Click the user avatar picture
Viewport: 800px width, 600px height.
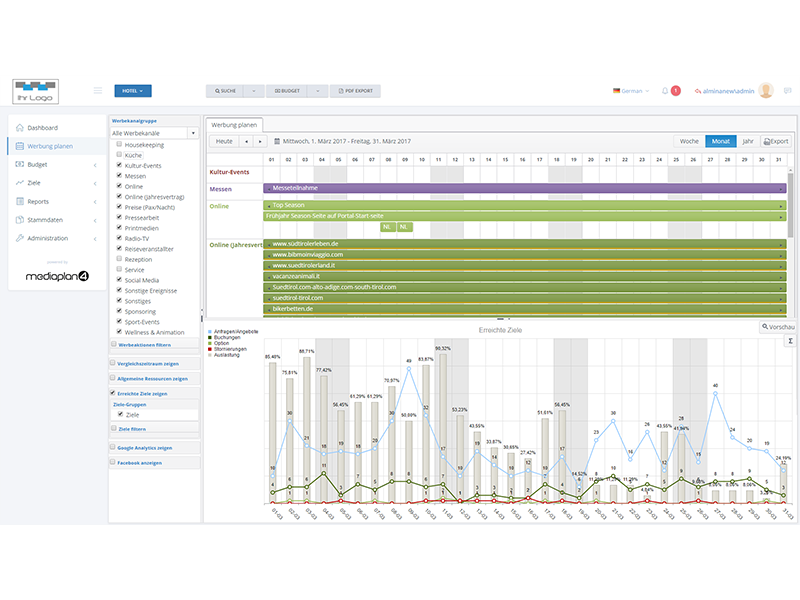coord(766,91)
